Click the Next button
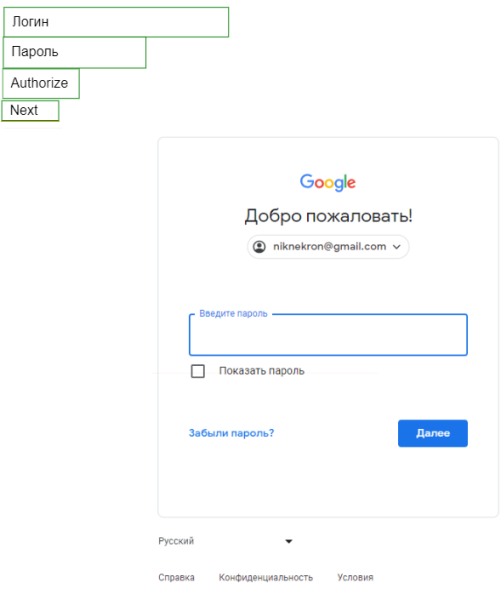The height and width of the screenshot is (600, 501). (30, 111)
